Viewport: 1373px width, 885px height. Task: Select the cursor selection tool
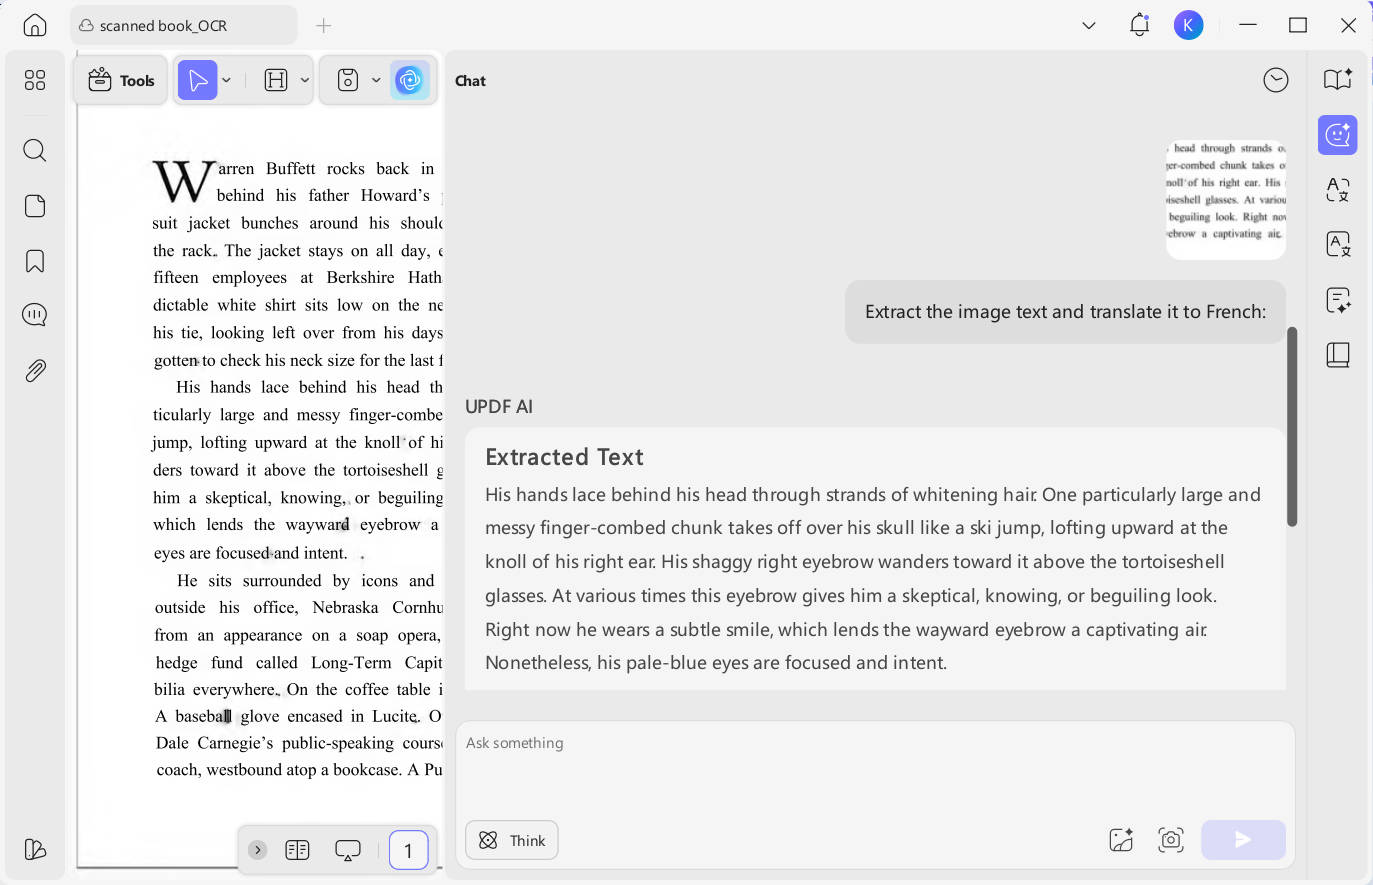coord(197,80)
